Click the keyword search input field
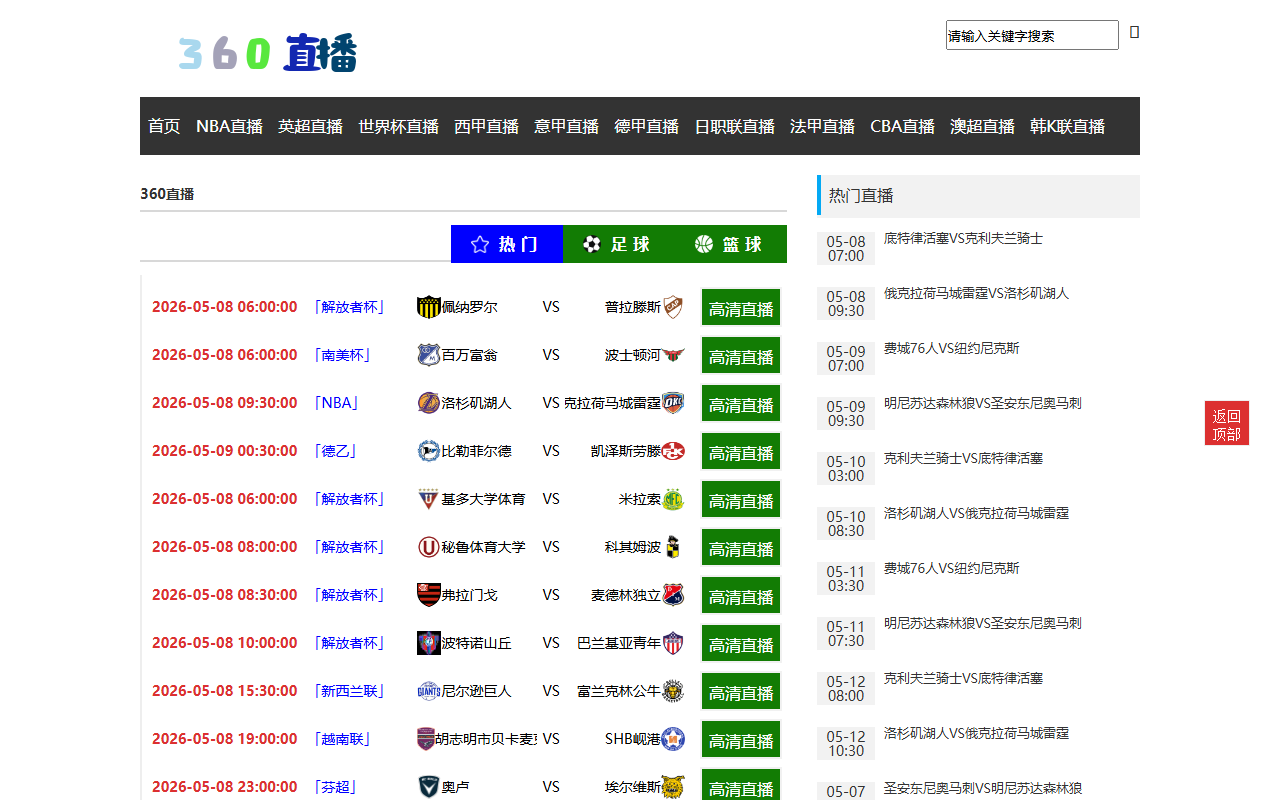 pyautogui.click(x=1032, y=35)
